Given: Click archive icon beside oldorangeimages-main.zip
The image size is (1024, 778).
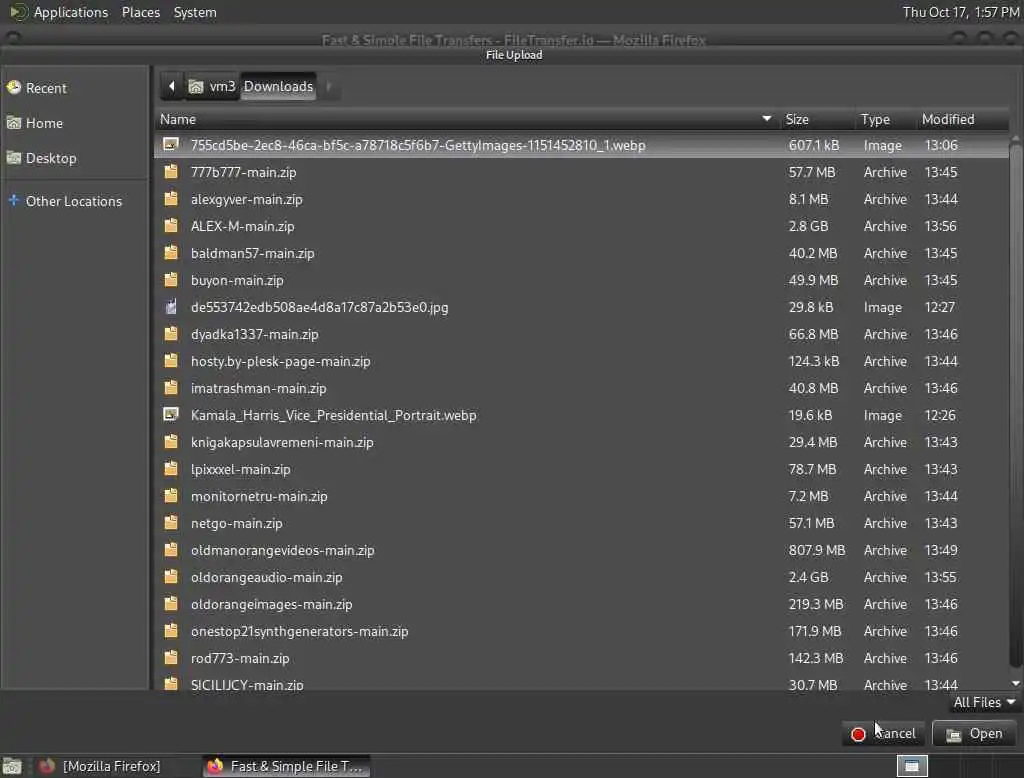Looking at the screenshot, I should 170,604.
